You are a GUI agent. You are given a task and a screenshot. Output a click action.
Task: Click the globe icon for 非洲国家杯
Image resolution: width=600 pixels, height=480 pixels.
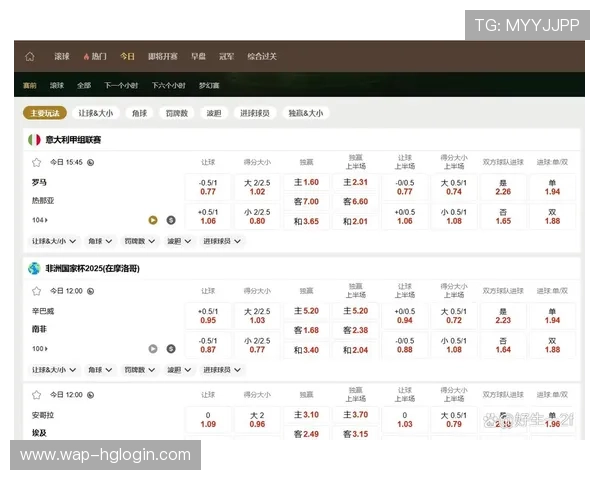tap(34, 268)
